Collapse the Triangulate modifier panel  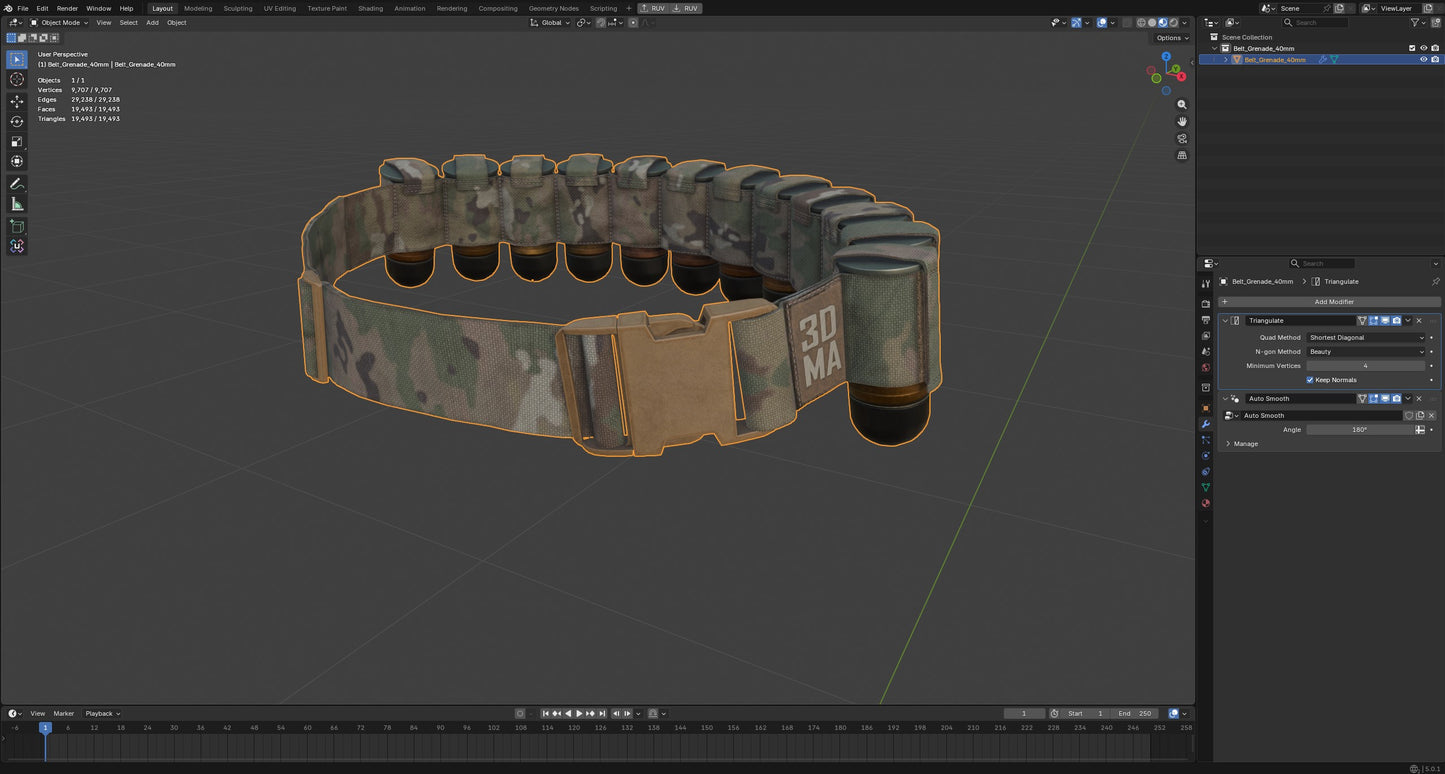pyautogui.click(x=1225, y=320)
